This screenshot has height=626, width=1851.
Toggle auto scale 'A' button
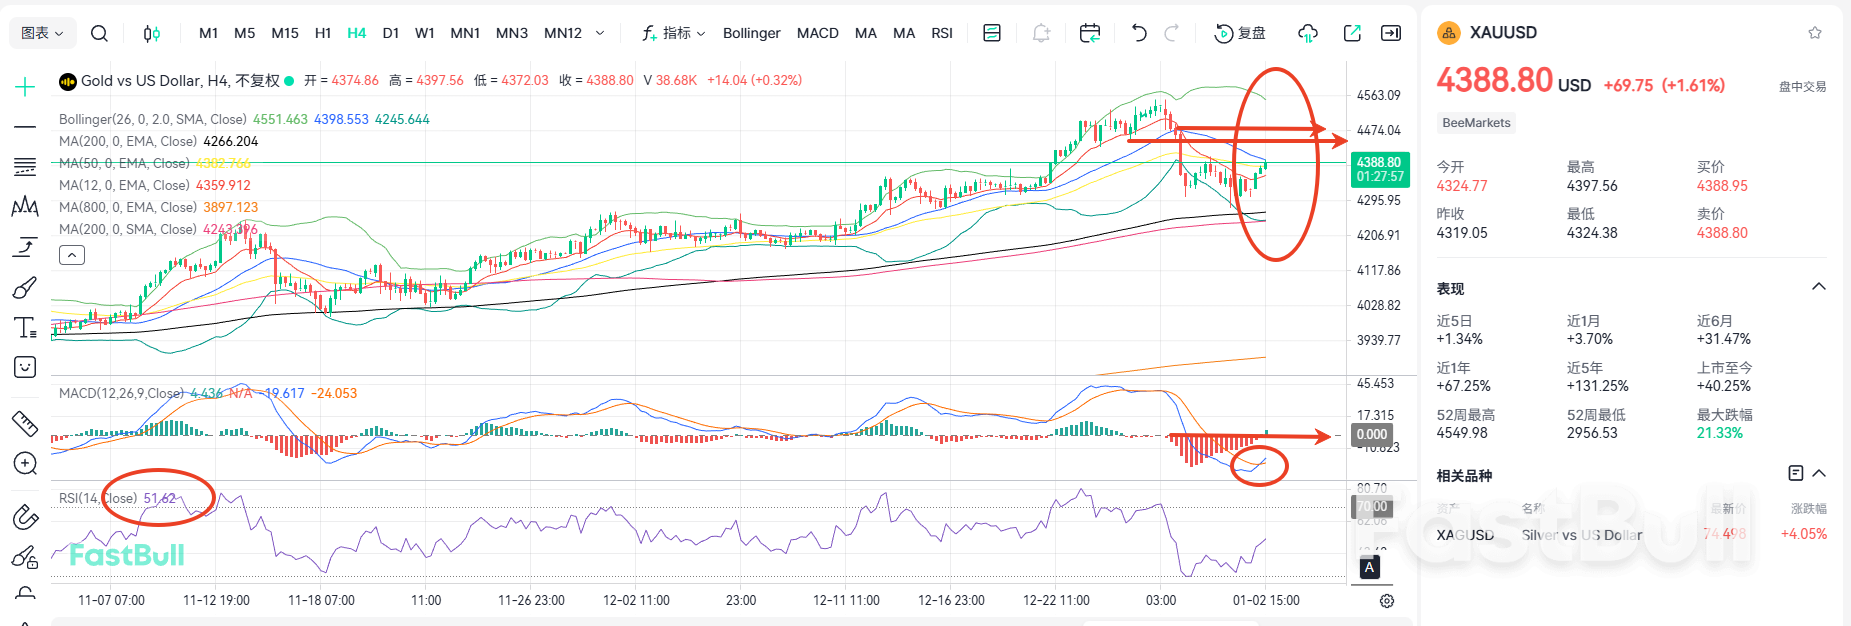tap(1369, 567)
